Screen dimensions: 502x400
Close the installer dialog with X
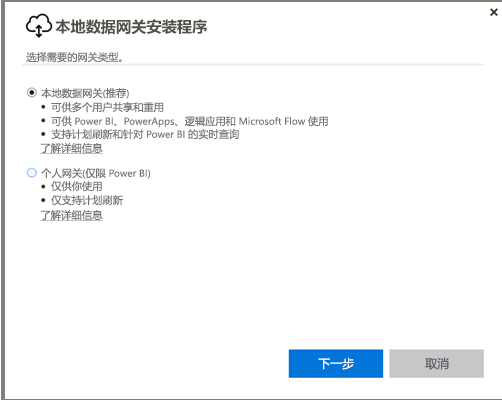(494, 12)
